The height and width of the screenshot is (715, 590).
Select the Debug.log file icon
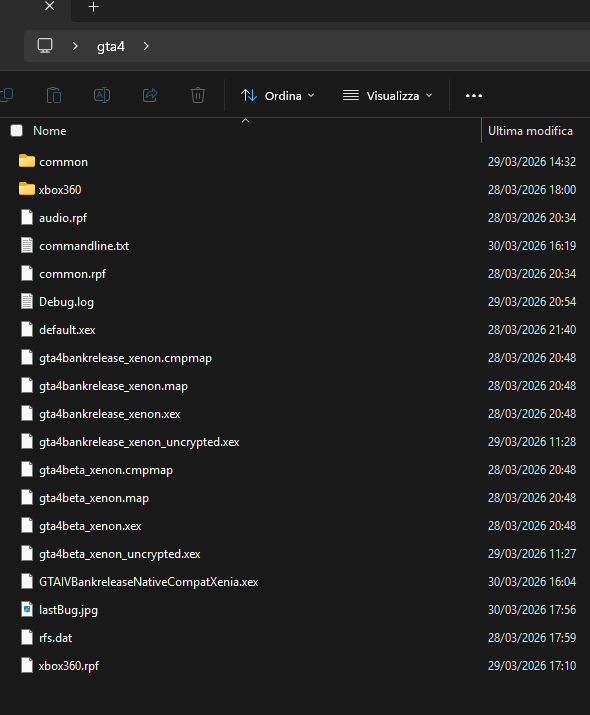click(x=27, y=301)
